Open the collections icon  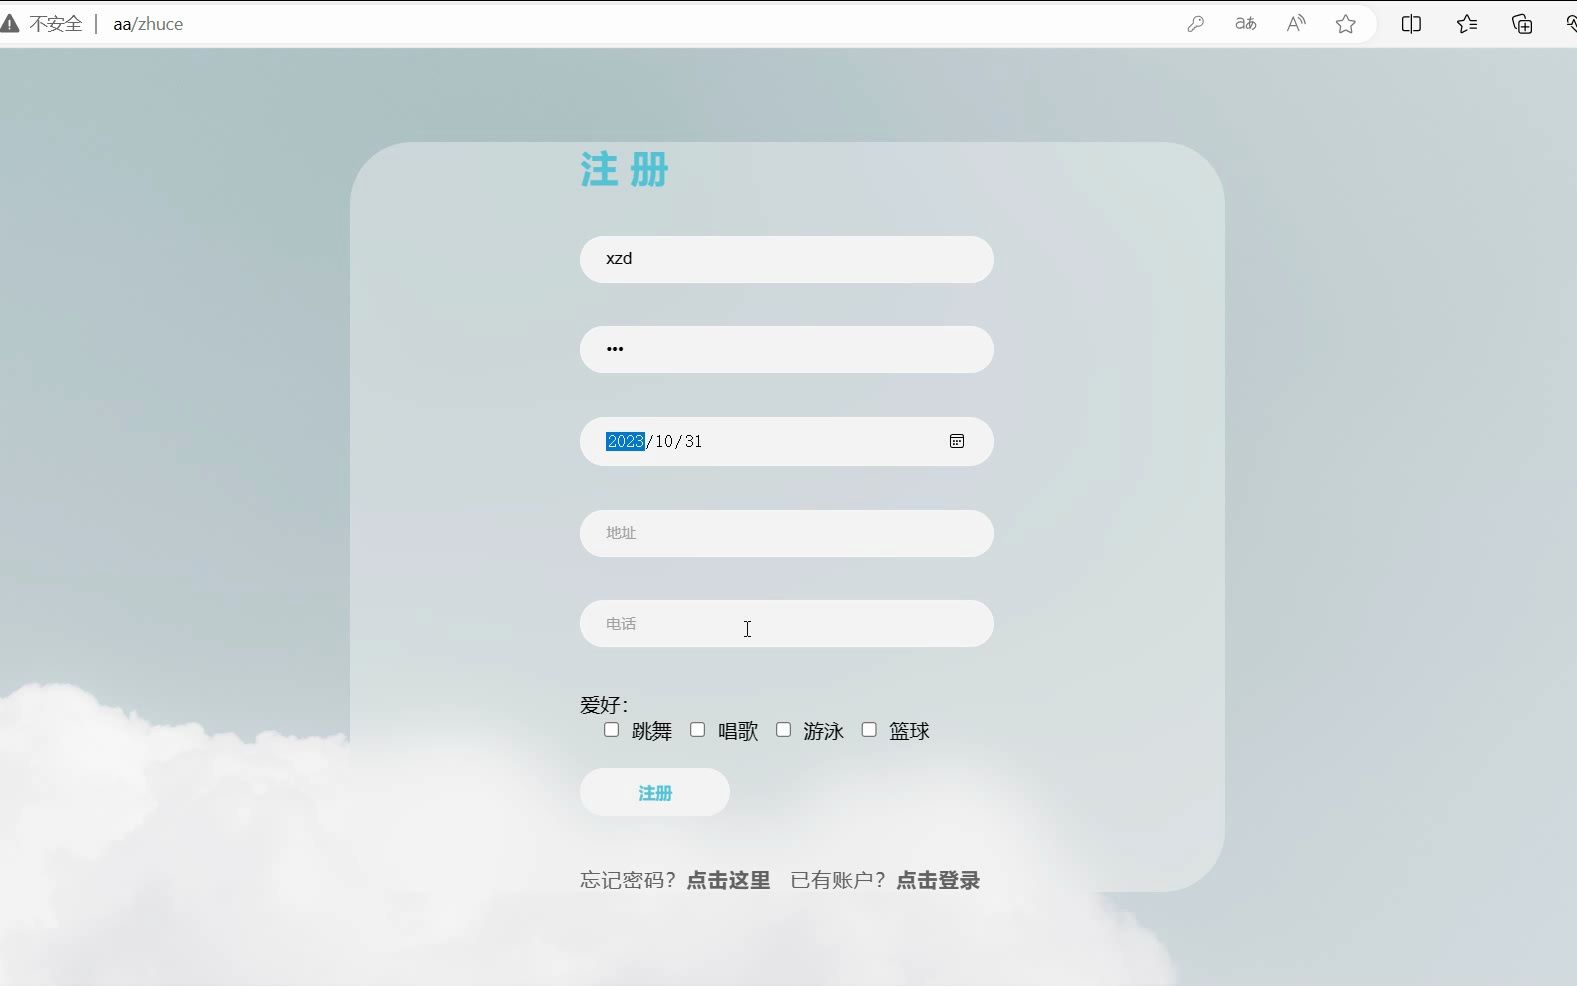(x=1522, y=24)
